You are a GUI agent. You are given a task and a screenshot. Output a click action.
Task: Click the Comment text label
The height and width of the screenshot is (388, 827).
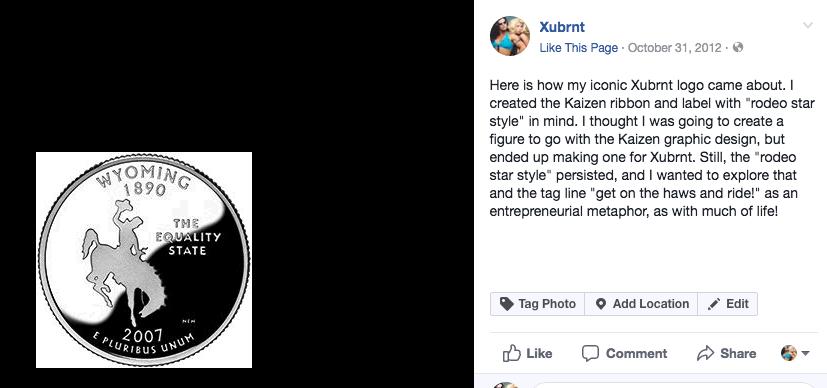point(636,353)
